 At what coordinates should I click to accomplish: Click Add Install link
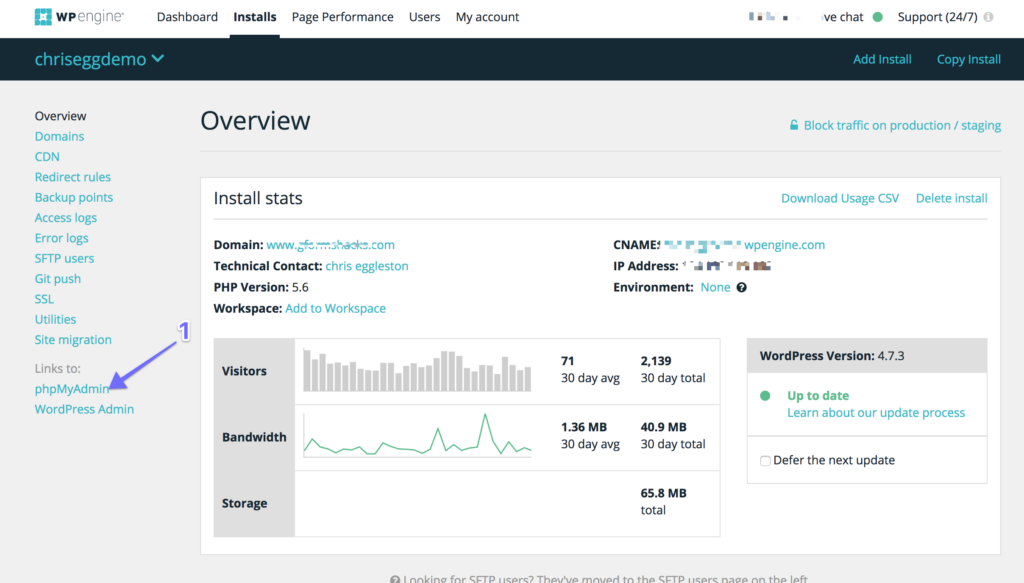882,59
